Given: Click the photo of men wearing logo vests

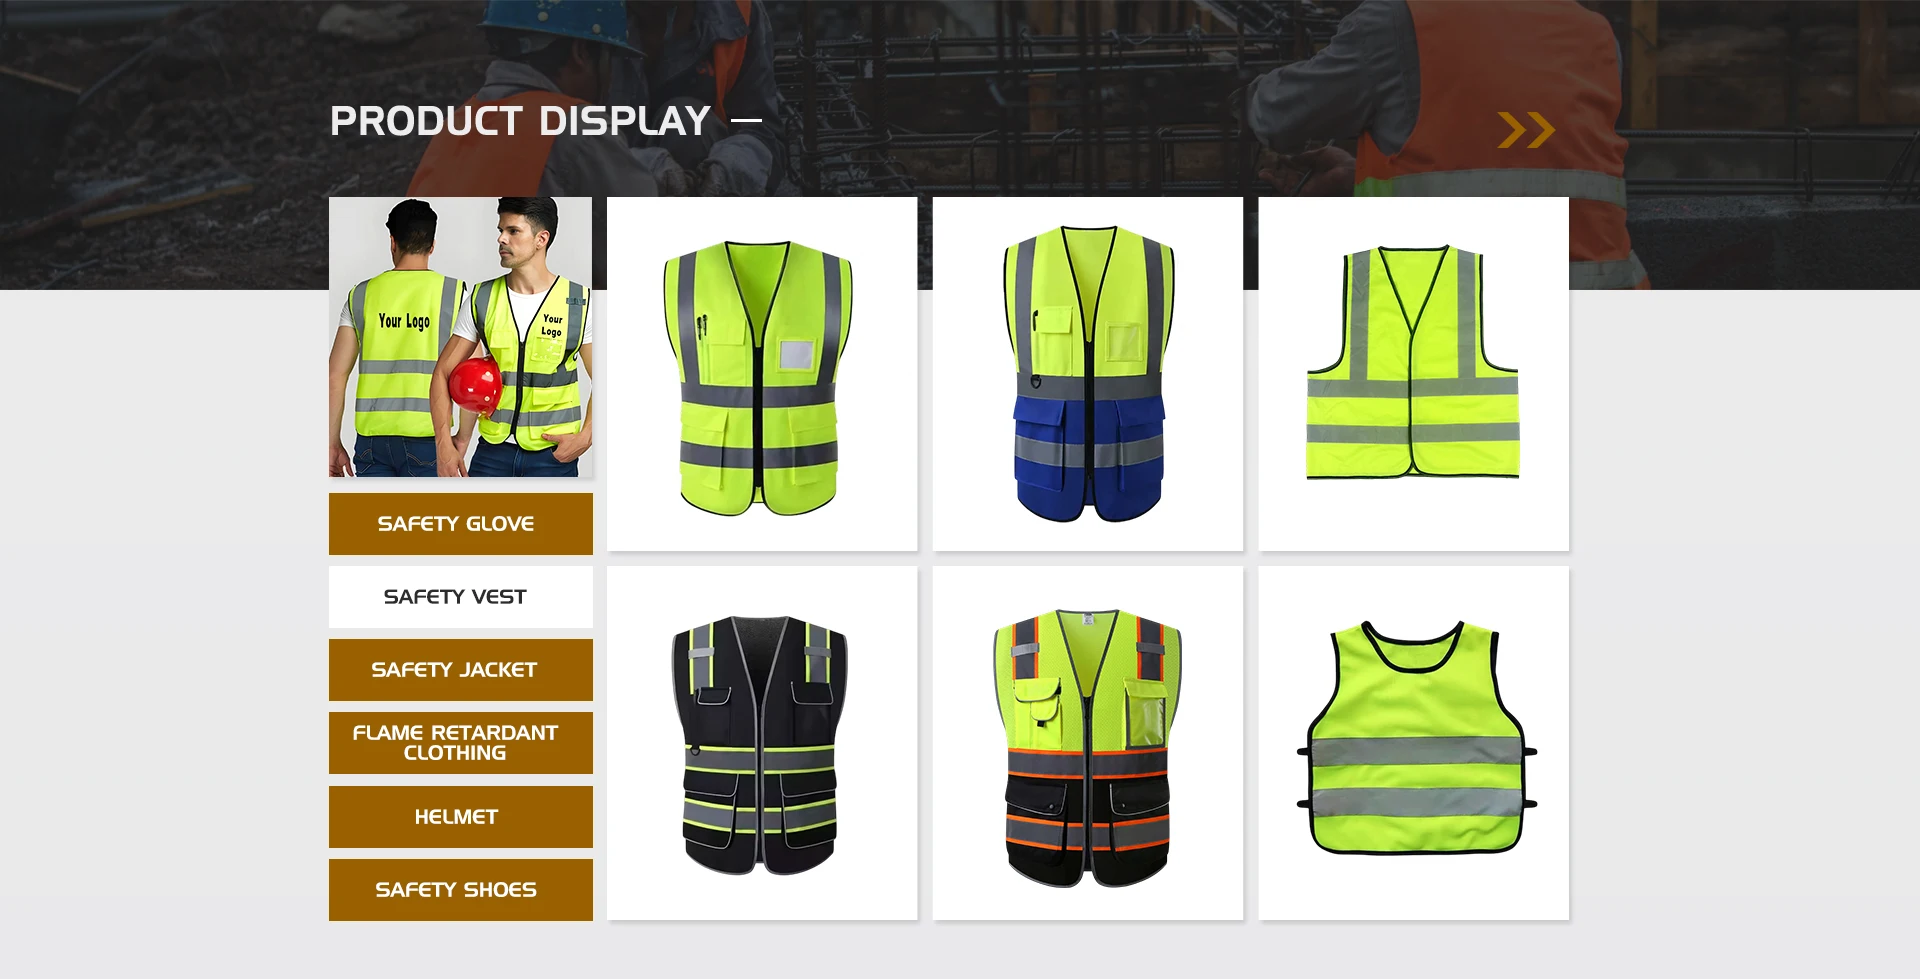Looking at the screenshot, I should (460, 336).
